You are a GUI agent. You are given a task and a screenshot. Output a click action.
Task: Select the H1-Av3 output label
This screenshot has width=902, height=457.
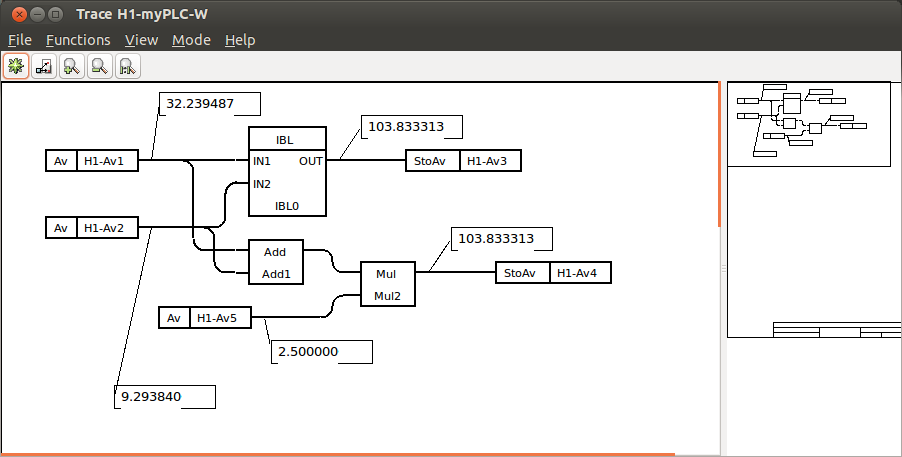490,161
